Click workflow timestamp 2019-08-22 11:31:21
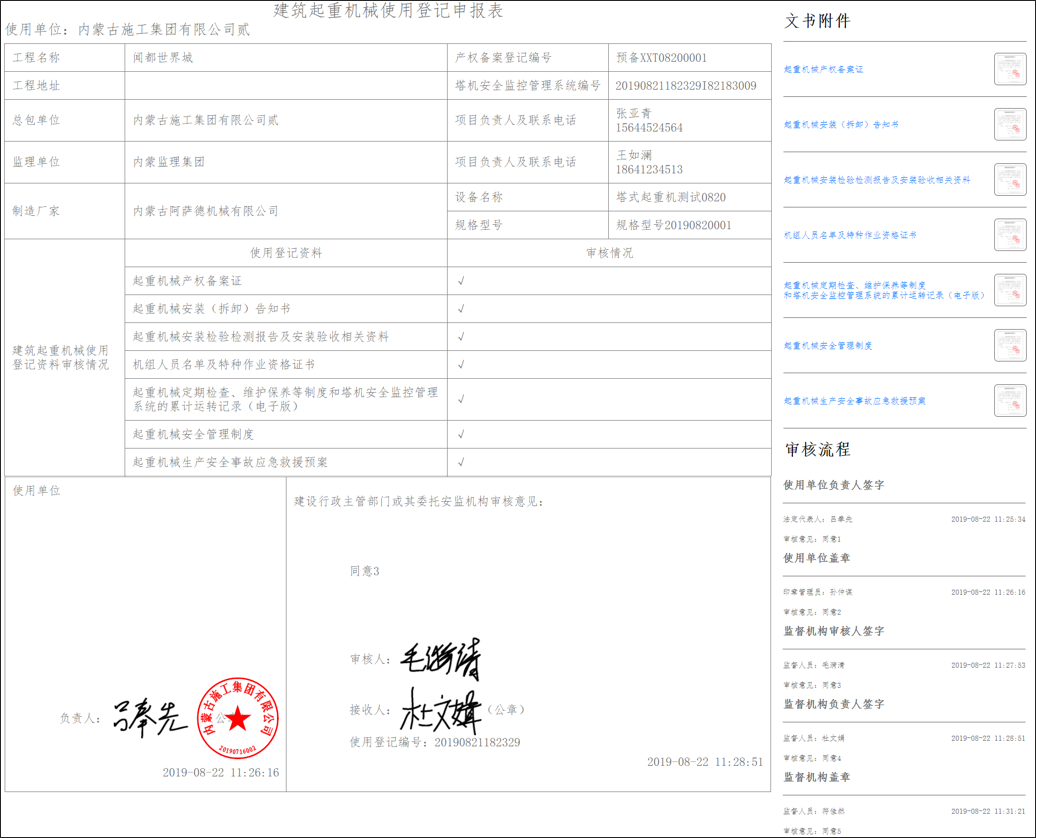The image size is (1037, 838). 988,811
